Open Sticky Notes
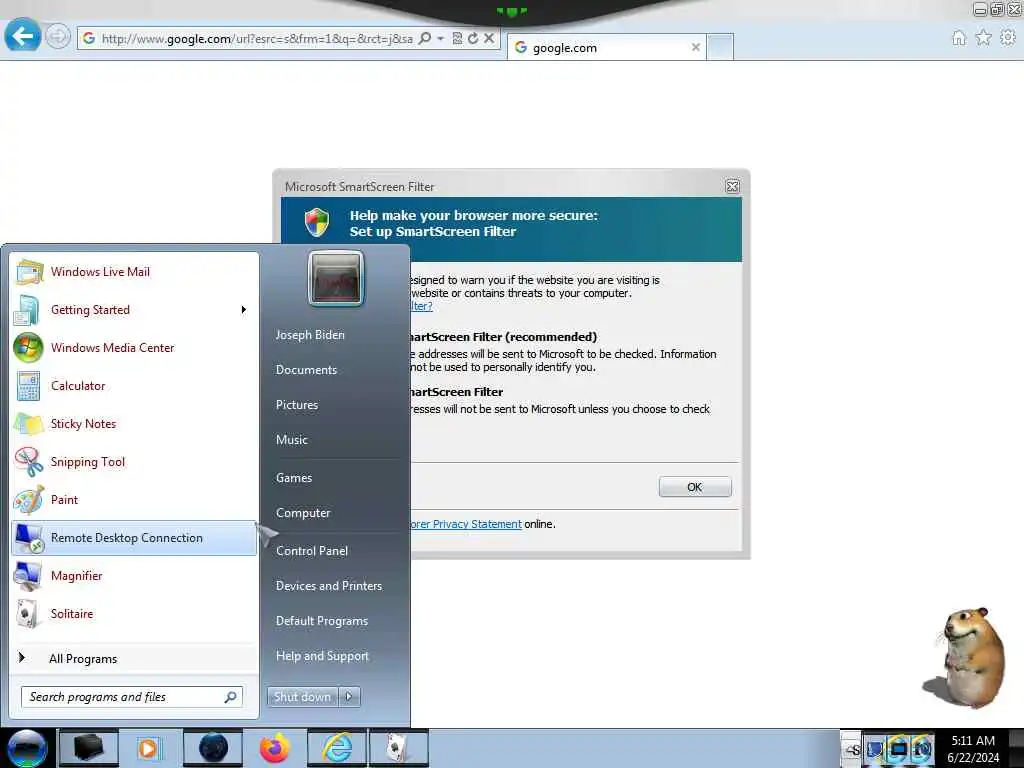Screen dimensions: 1024x768 135,423
